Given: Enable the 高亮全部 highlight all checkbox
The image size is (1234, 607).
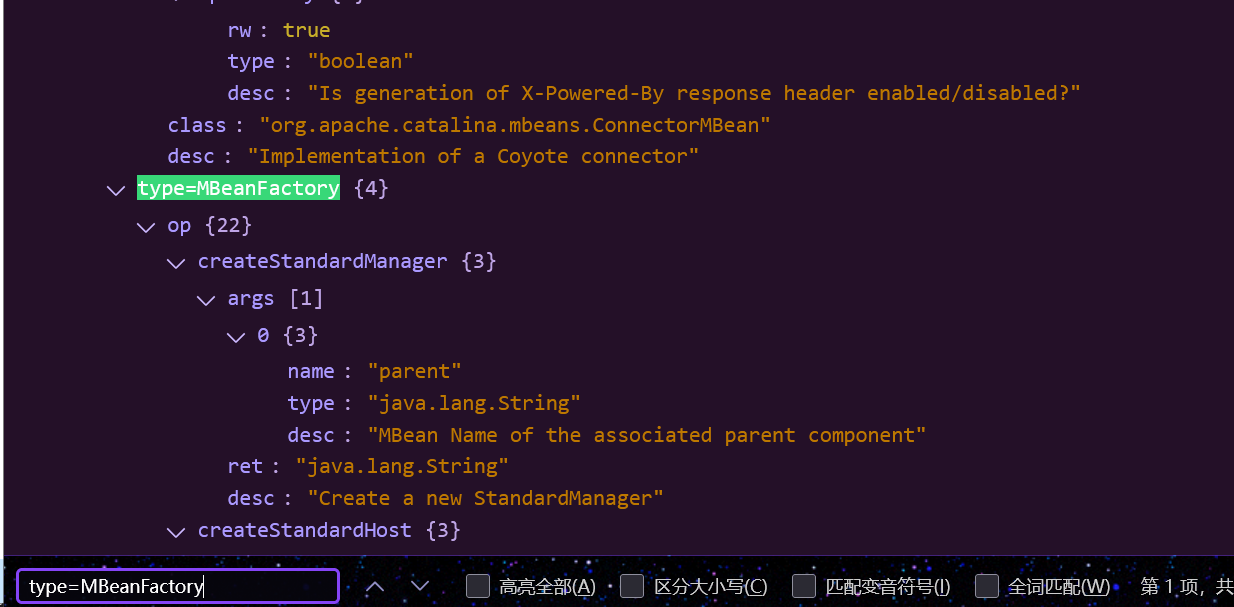Looking at the screenshot, I should tap(478, 586).
